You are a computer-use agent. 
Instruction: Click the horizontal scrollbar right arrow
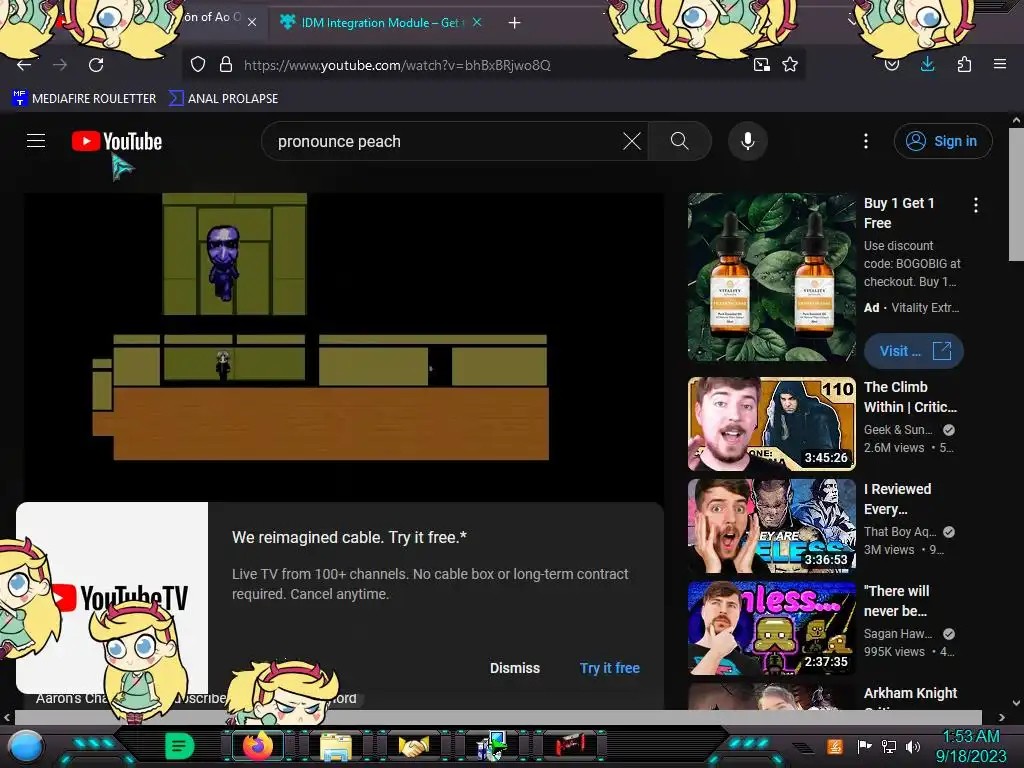coord(1002,717)
